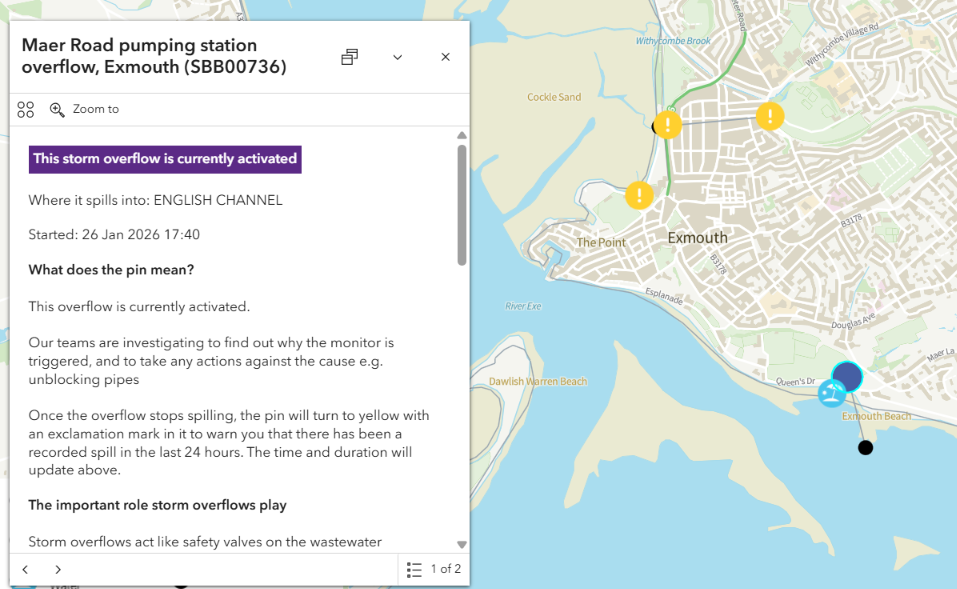Open the '1 of 2' feature list

coord(434,569)
